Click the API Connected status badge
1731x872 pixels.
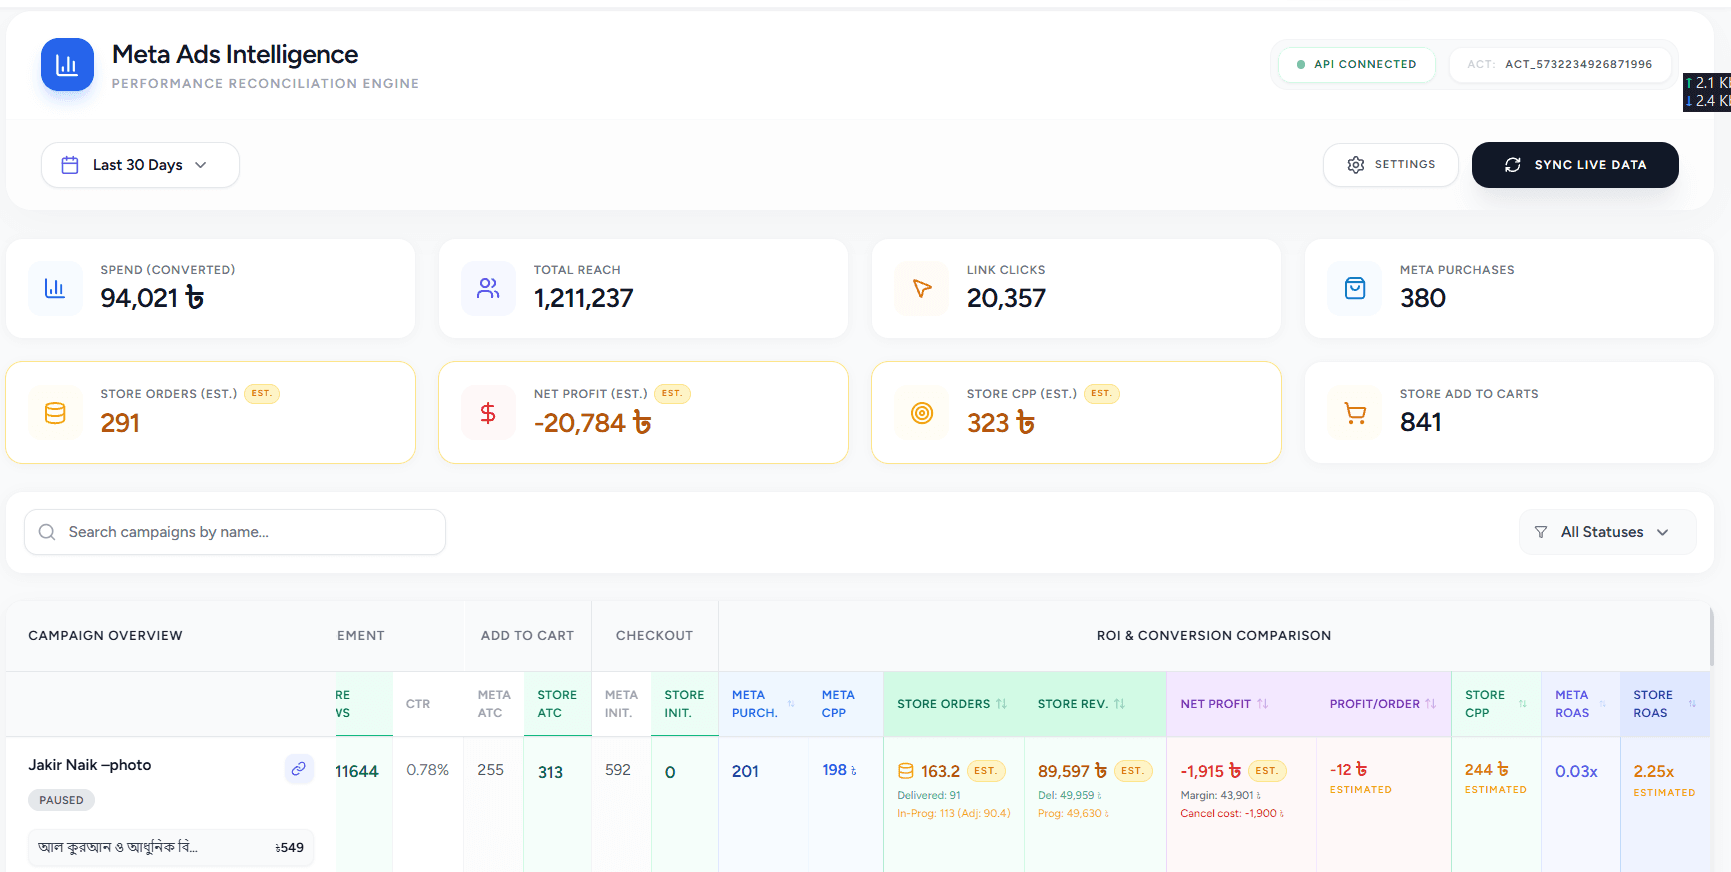pyautogui.click(x=1357, y=64)
